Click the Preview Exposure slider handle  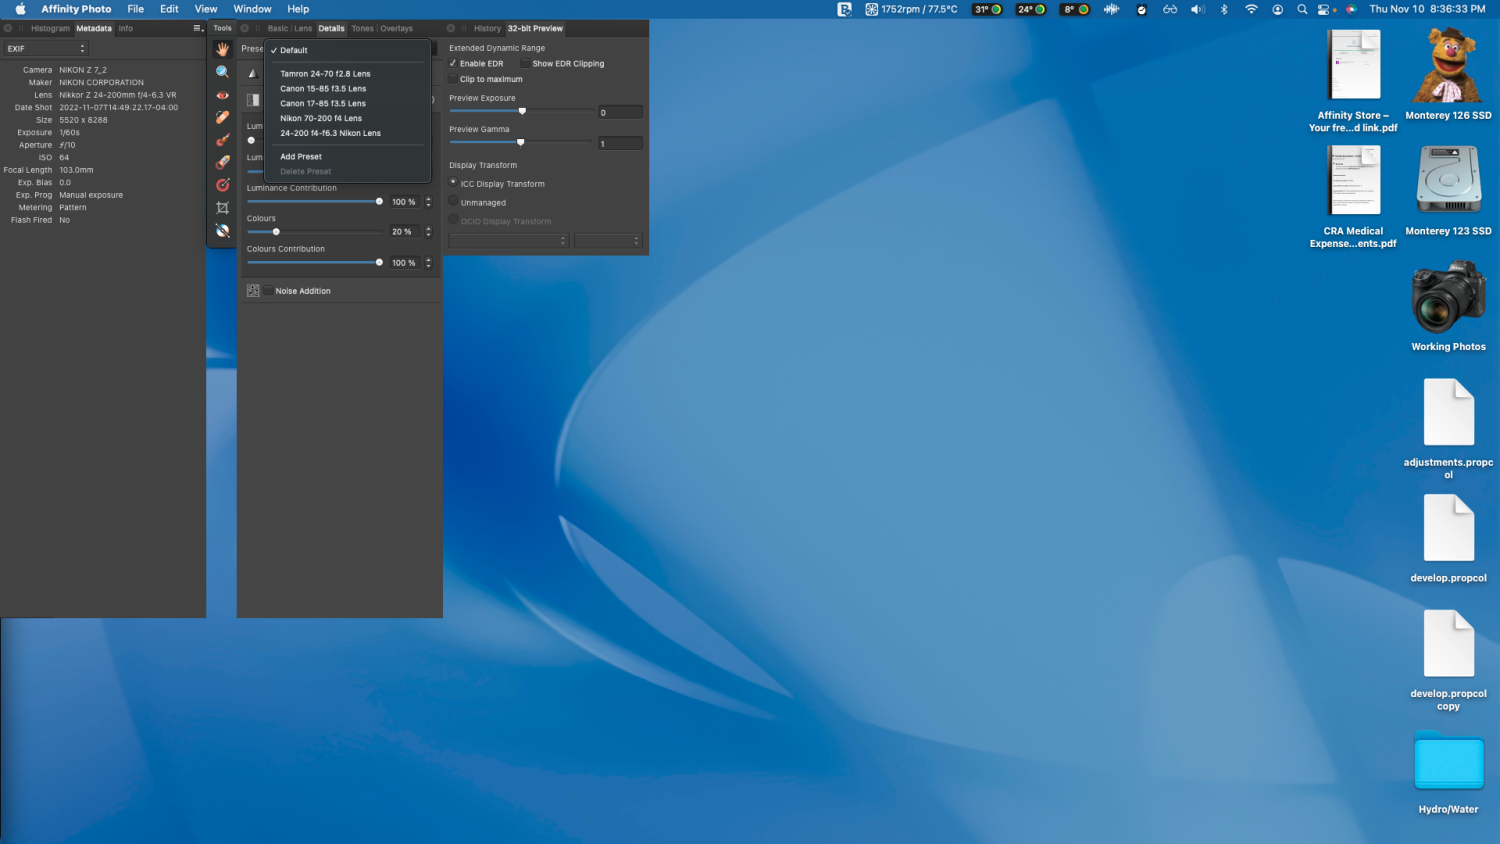tap(522, 111)
